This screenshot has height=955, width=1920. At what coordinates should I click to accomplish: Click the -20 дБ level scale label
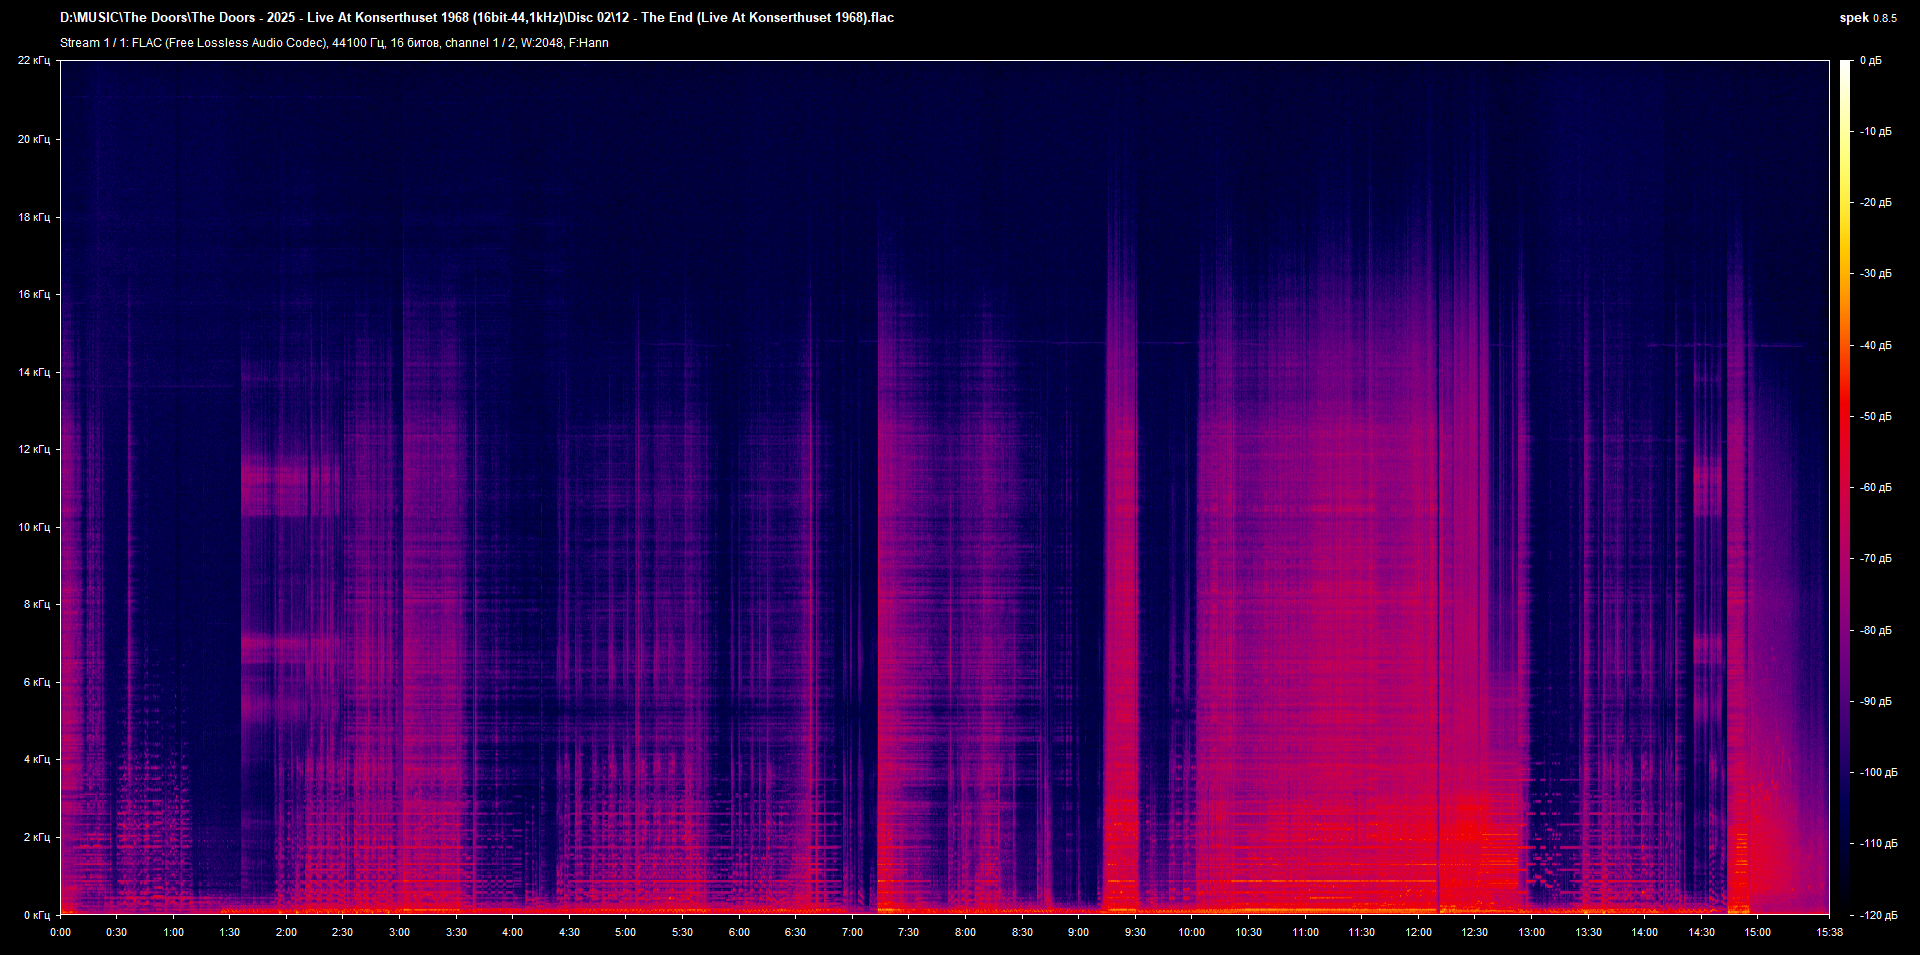pyautogui.click(x=1876, y=202)
